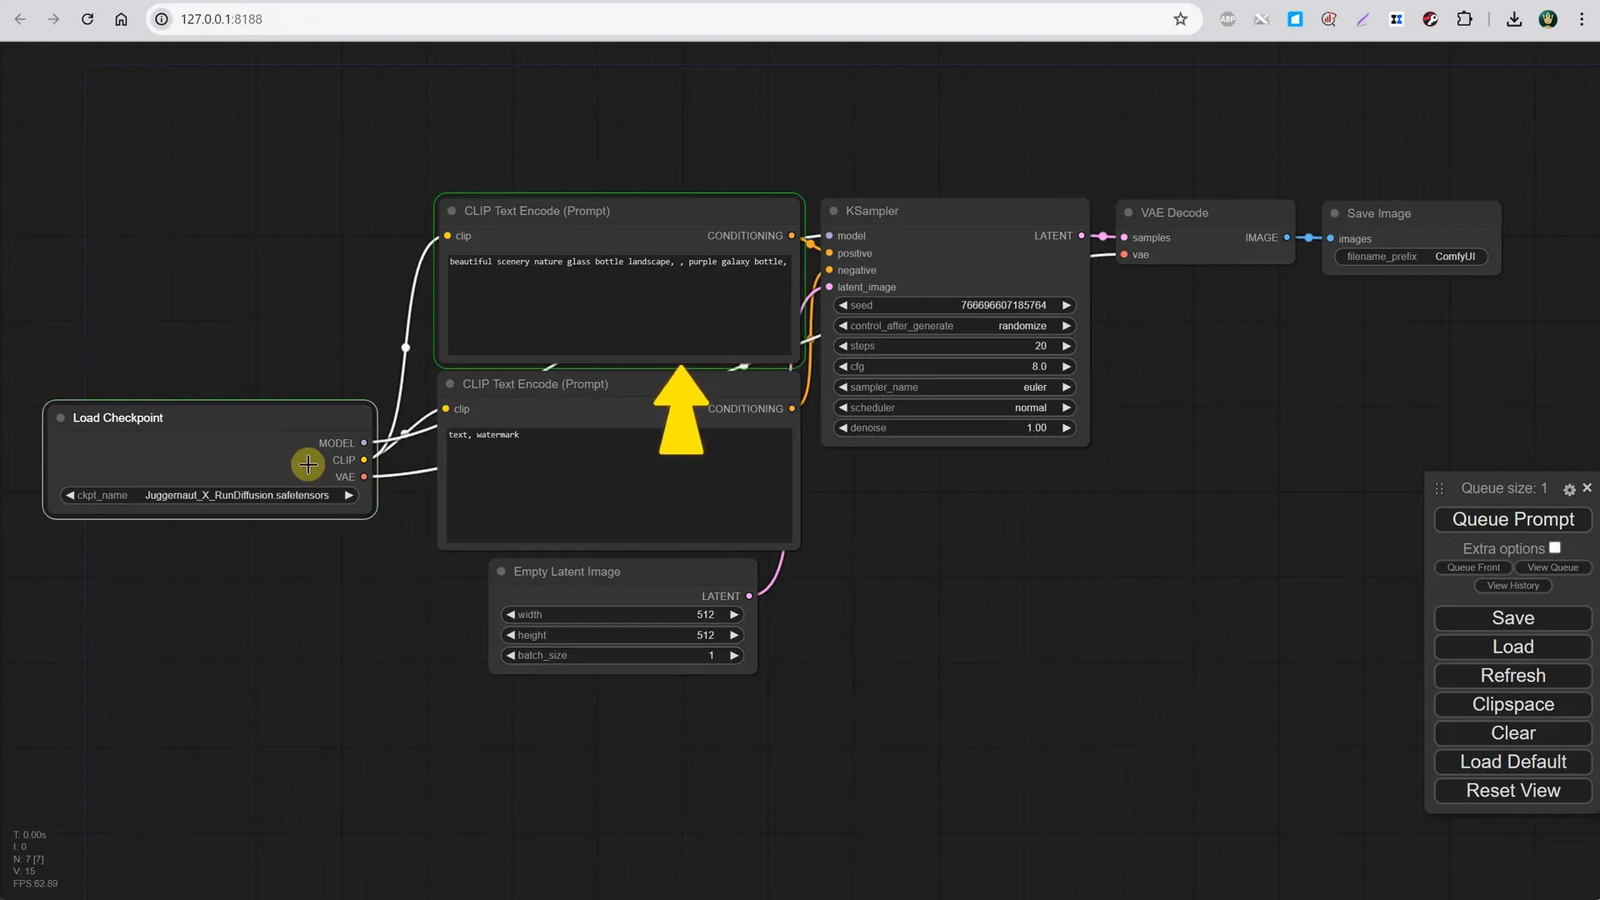Image resolution: width=1600 pixels, height=900 pixels.
Task: Click the clip input socket on negative prompt node
Action: [x=446, y=409]
